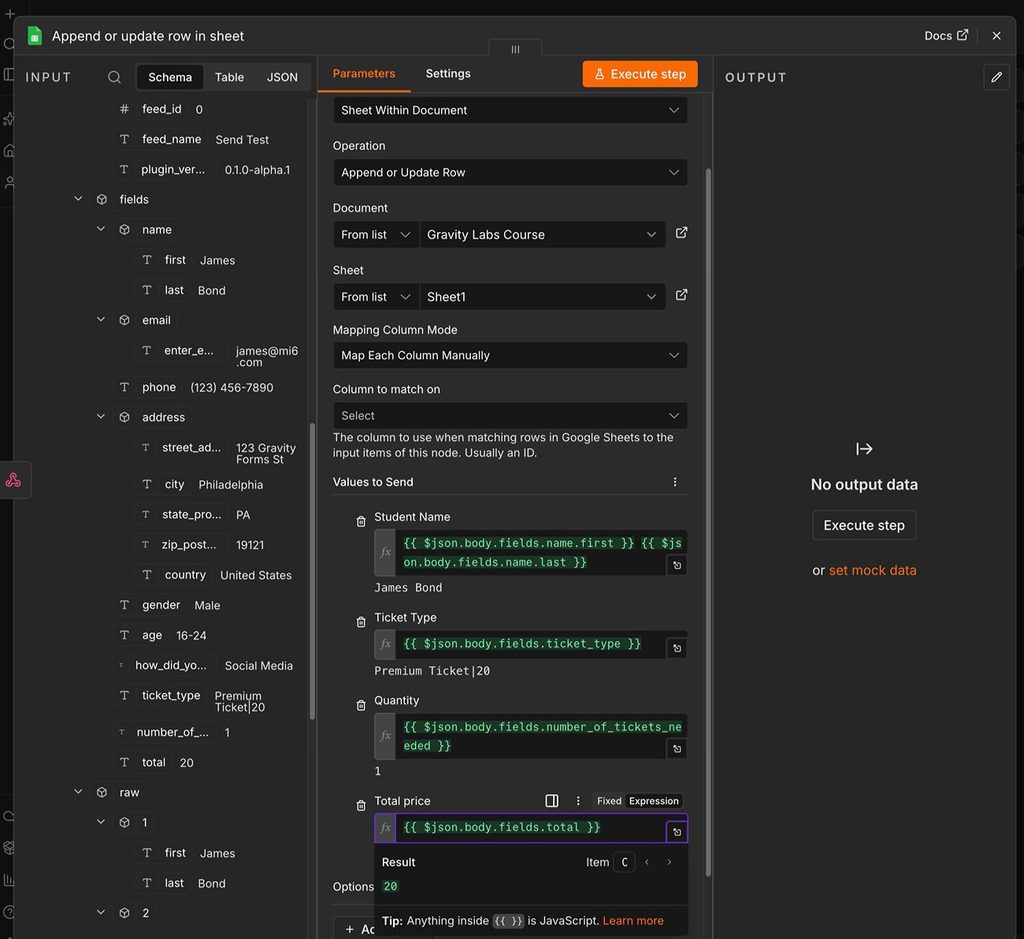Open Column to match on Select dropdown
Screen dimensions: 1024x939
pyautogui.click(x=509, y=415)
